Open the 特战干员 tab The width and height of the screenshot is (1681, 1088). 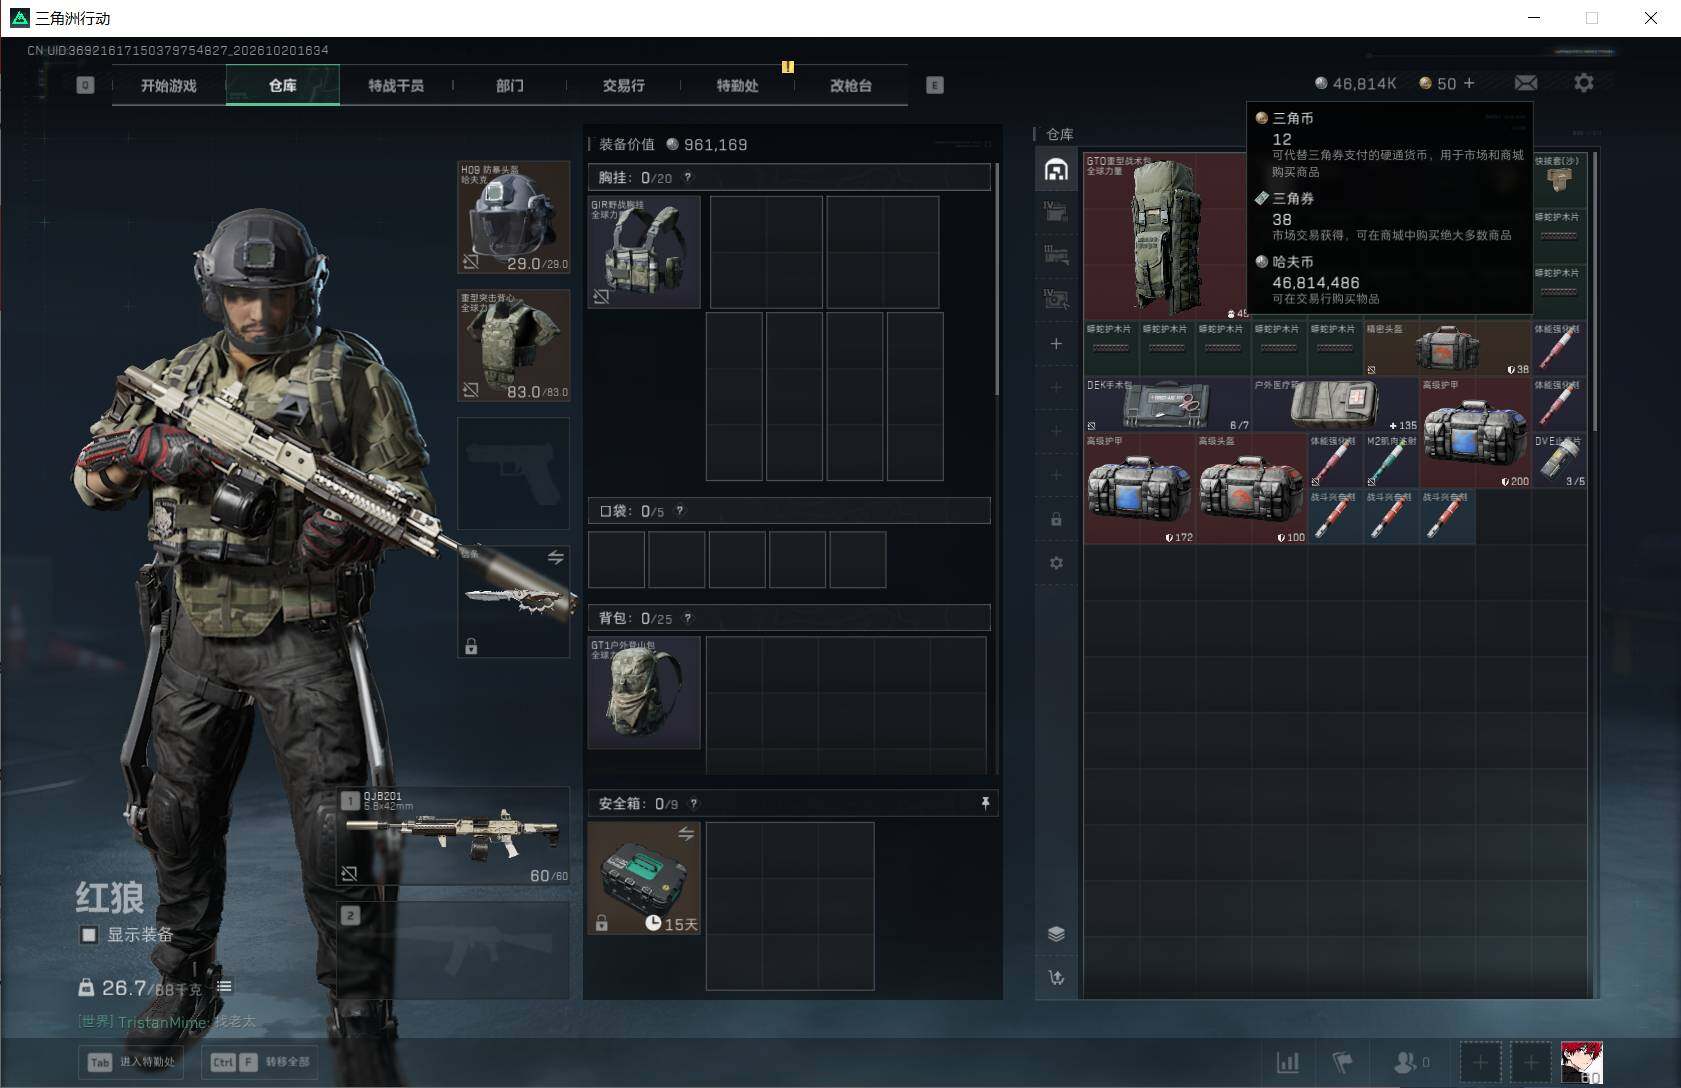click(396, 86)
